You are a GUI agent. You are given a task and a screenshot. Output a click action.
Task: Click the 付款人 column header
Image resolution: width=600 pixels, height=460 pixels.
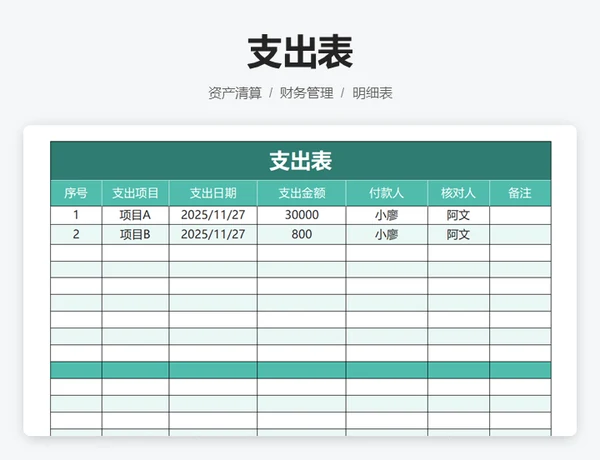pos(386,193)
